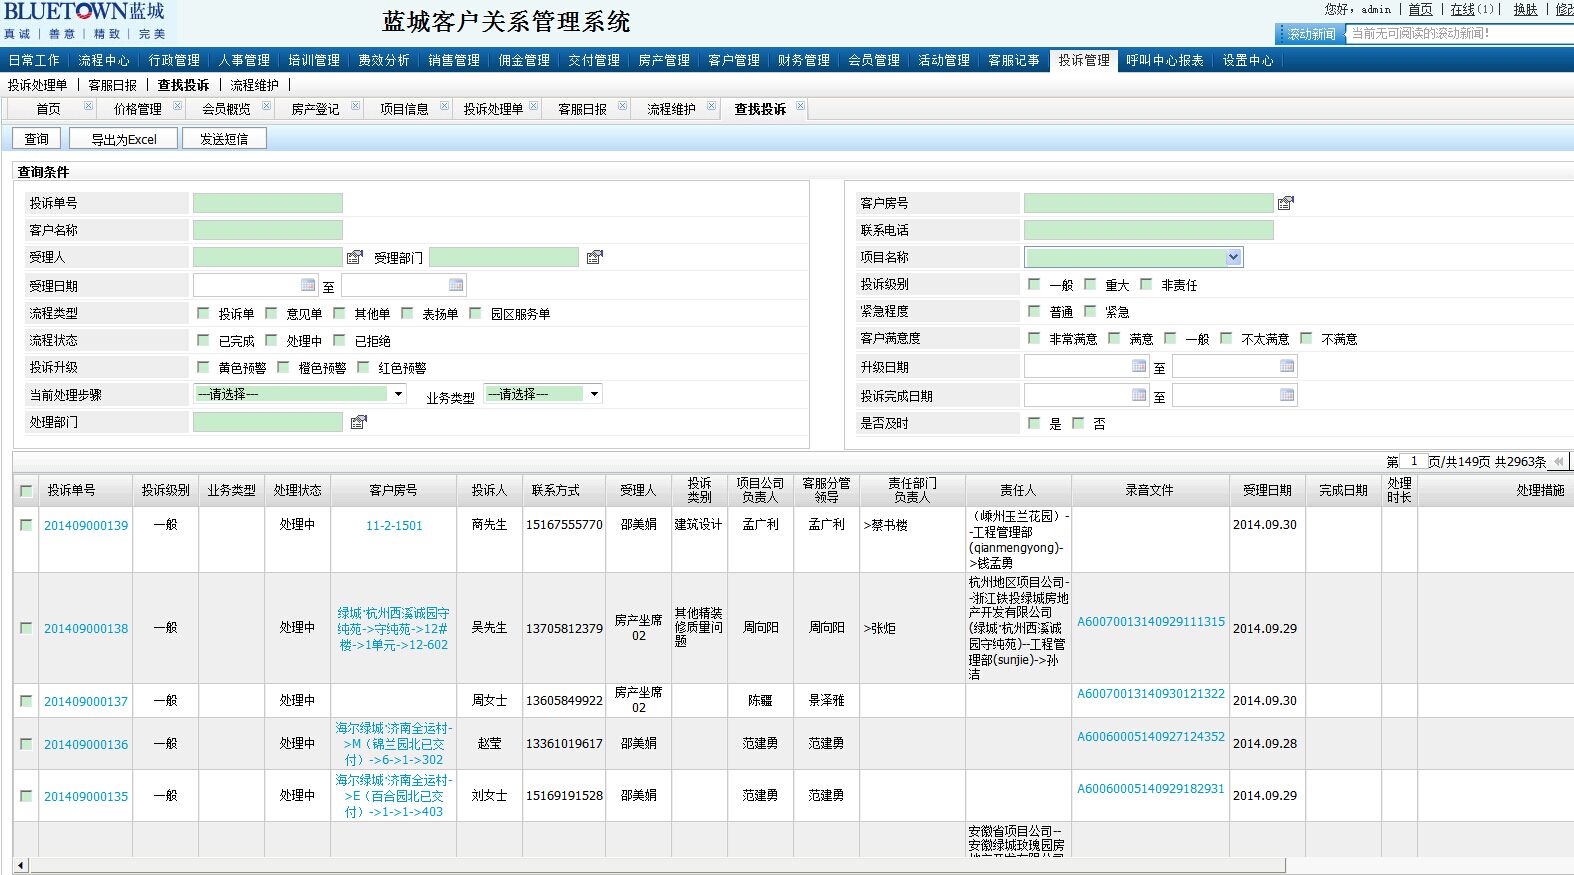
Task: Open the 处理部门 picker icon
Action: coord(358,422)
